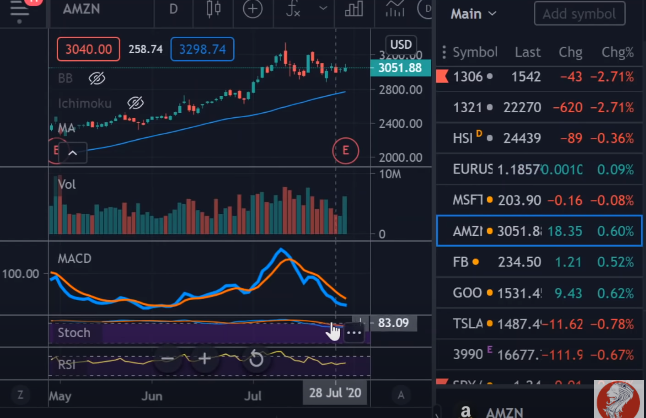This screenshot has height=418, width=646.
Task: Select the MA indicator label
Action: coord(66,128)
